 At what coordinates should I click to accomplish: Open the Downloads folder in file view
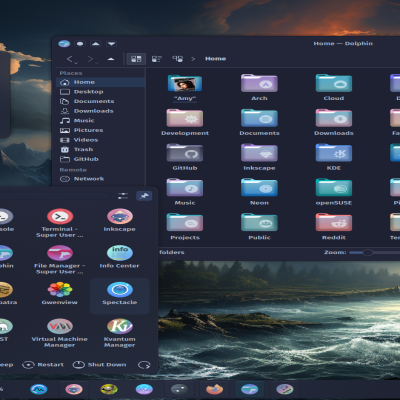334,123
